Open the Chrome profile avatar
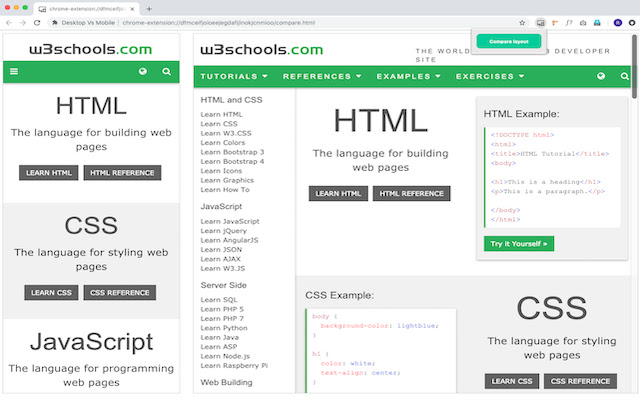640x400 pixels. tap(618, 23)
